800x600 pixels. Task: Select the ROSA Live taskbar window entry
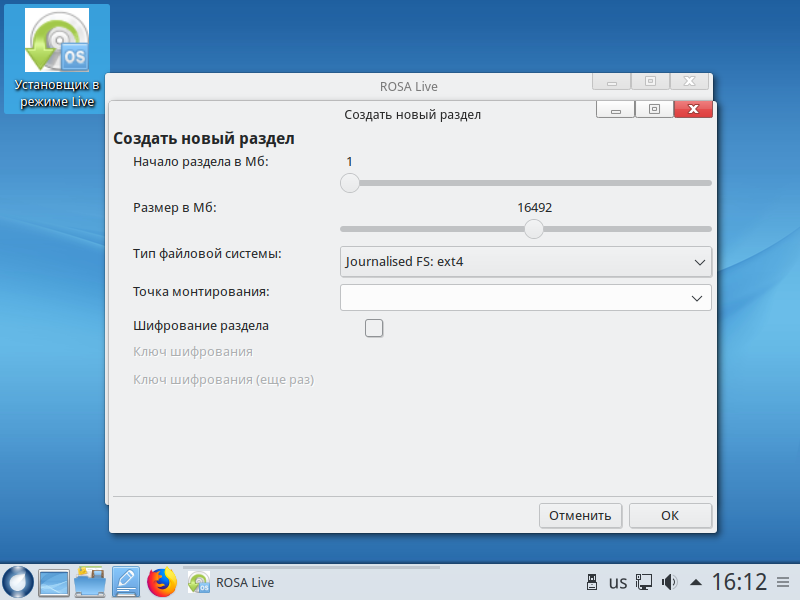(232, 582)
